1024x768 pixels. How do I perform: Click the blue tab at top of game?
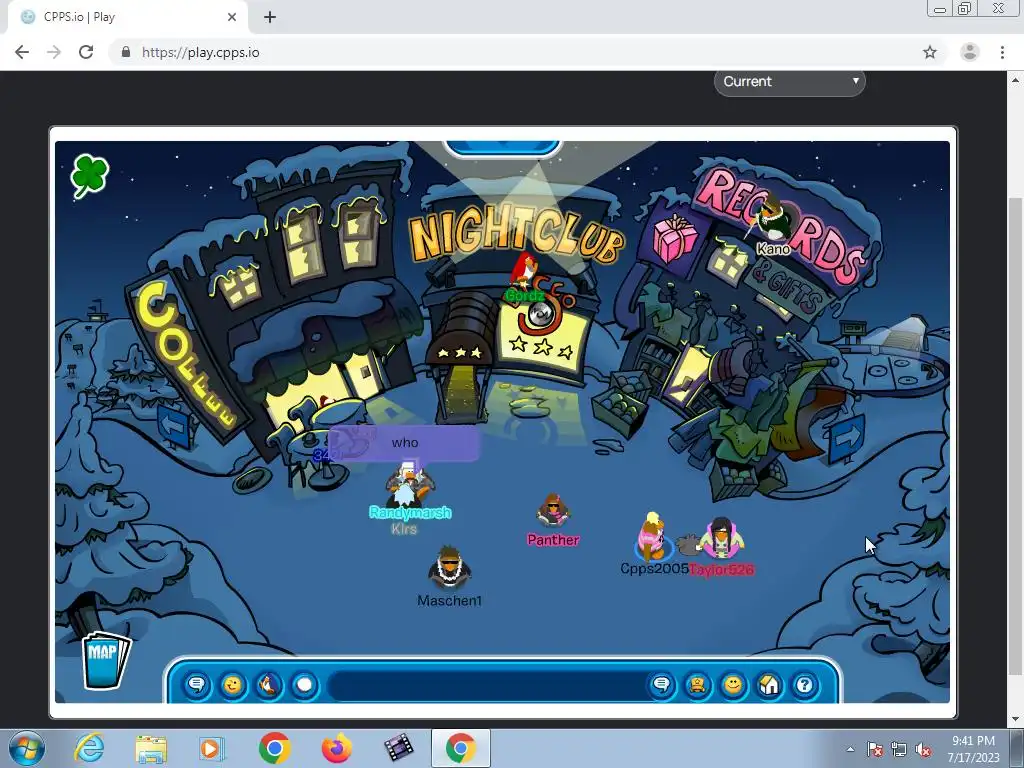pos(502,148)
